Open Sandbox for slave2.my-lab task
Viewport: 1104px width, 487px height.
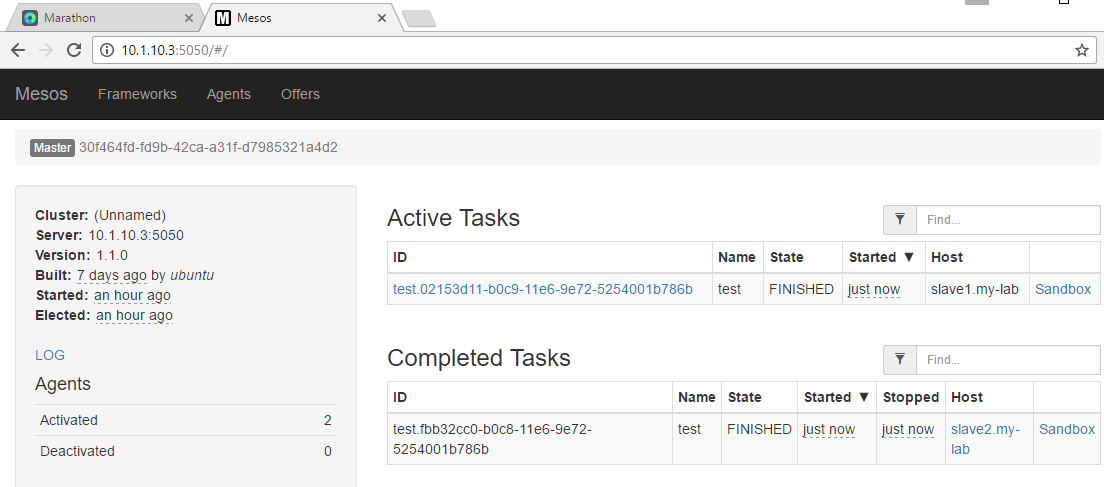point(1067,429)
